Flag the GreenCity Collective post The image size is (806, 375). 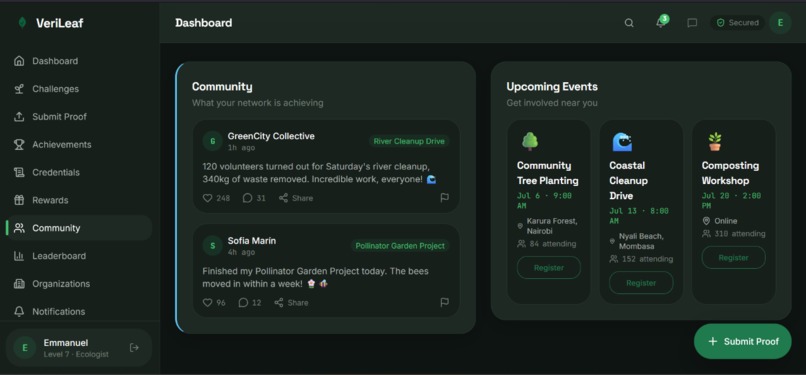pos(445,198)
